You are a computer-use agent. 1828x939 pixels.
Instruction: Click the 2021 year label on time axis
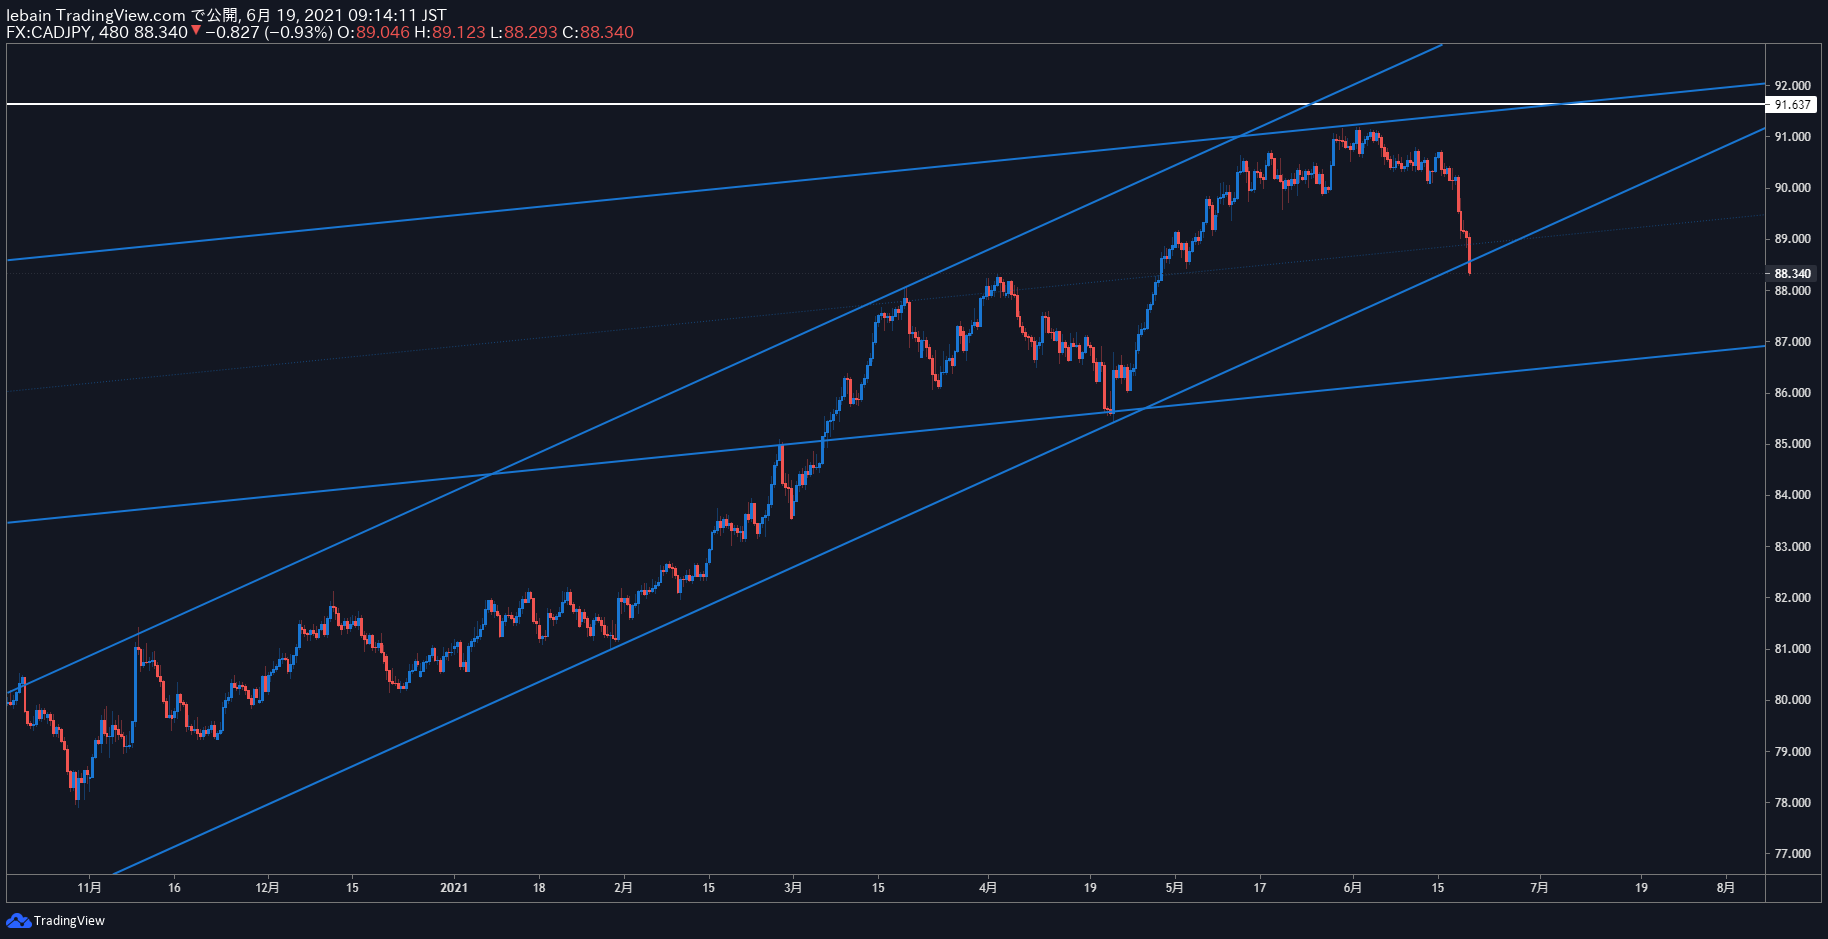pos(454,888)
